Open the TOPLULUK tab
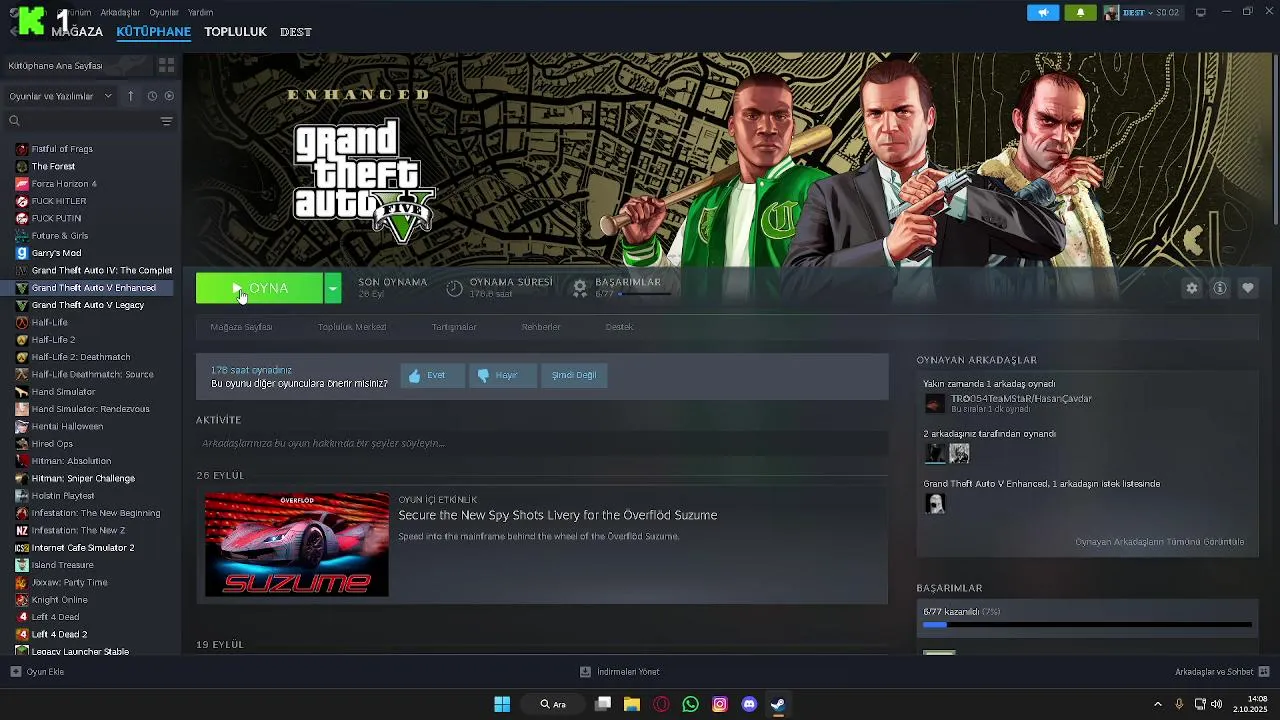This screenshot has height=720, width=1280. 235,32
